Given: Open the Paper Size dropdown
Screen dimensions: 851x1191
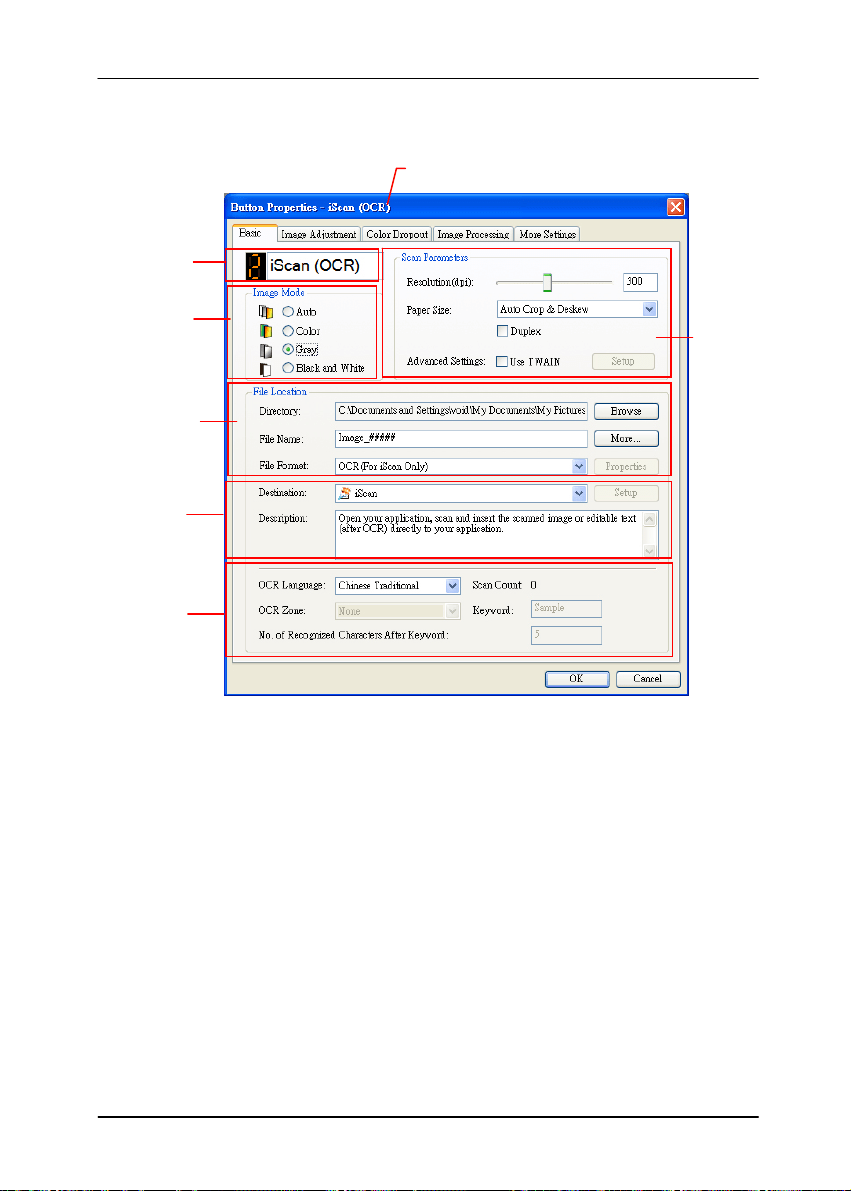Looking at the screenshot, I should click(x=650, y=309).
